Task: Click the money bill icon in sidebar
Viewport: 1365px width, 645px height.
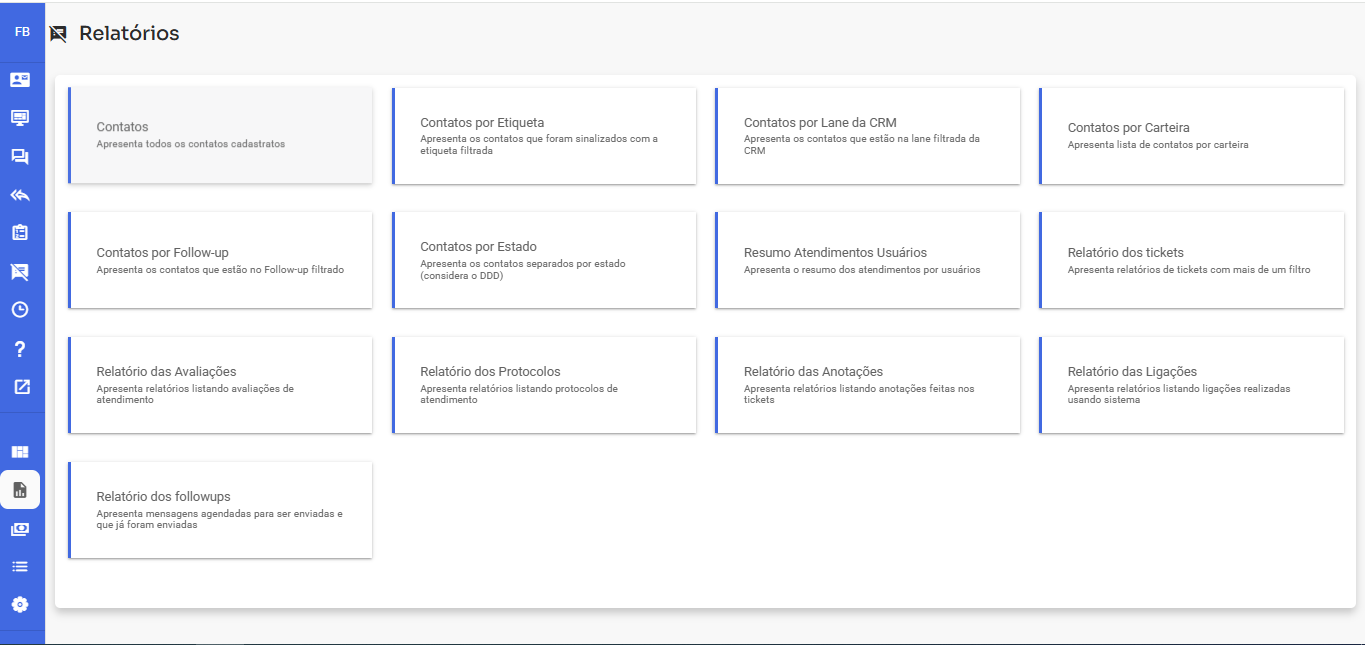Action: [x=20, y=529]
